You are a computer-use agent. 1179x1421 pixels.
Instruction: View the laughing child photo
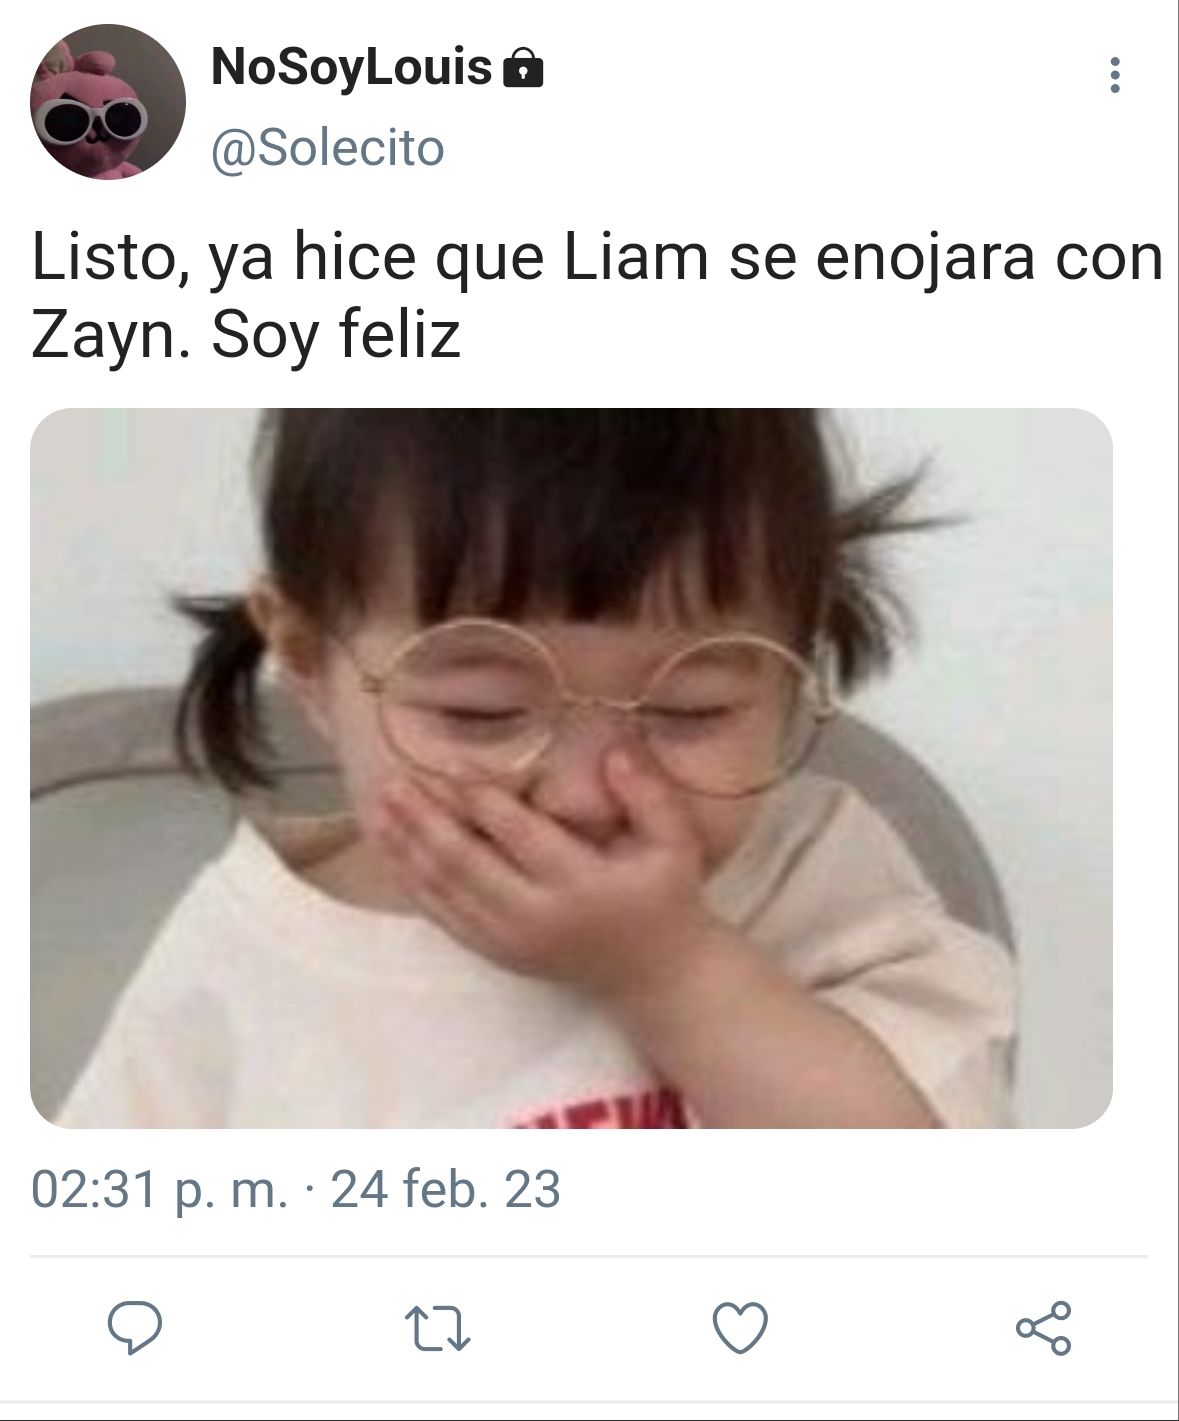(571, 768)
